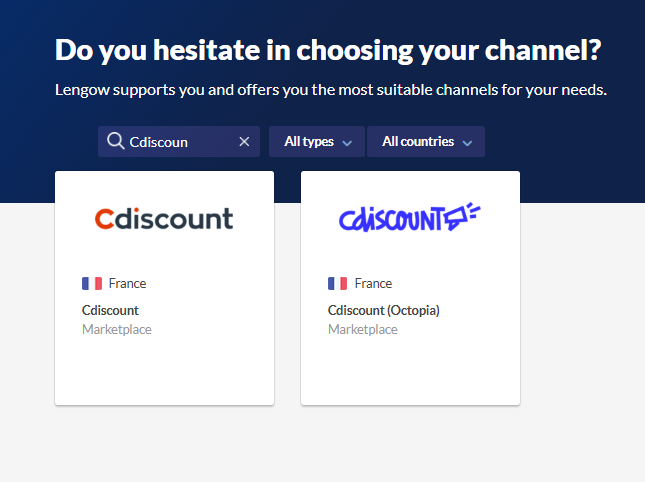Image resolution: width=645 pixels, height=482 pixels.
Task: Click the blue Cdiscount megaphone logo
Action: tap(410, 217)
